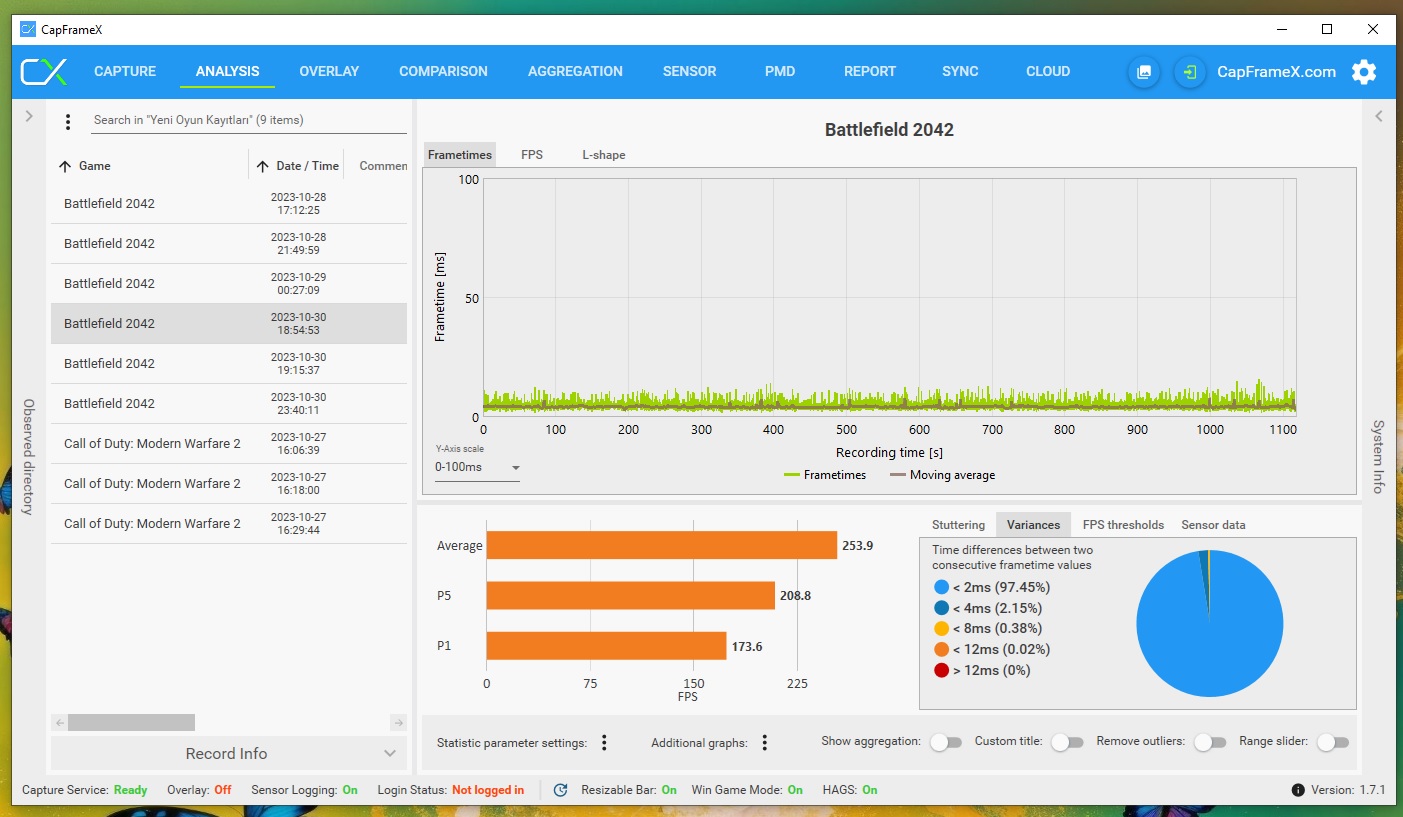
Task: Enable Remove outliers switch
Action: (x=1210, y=742)
